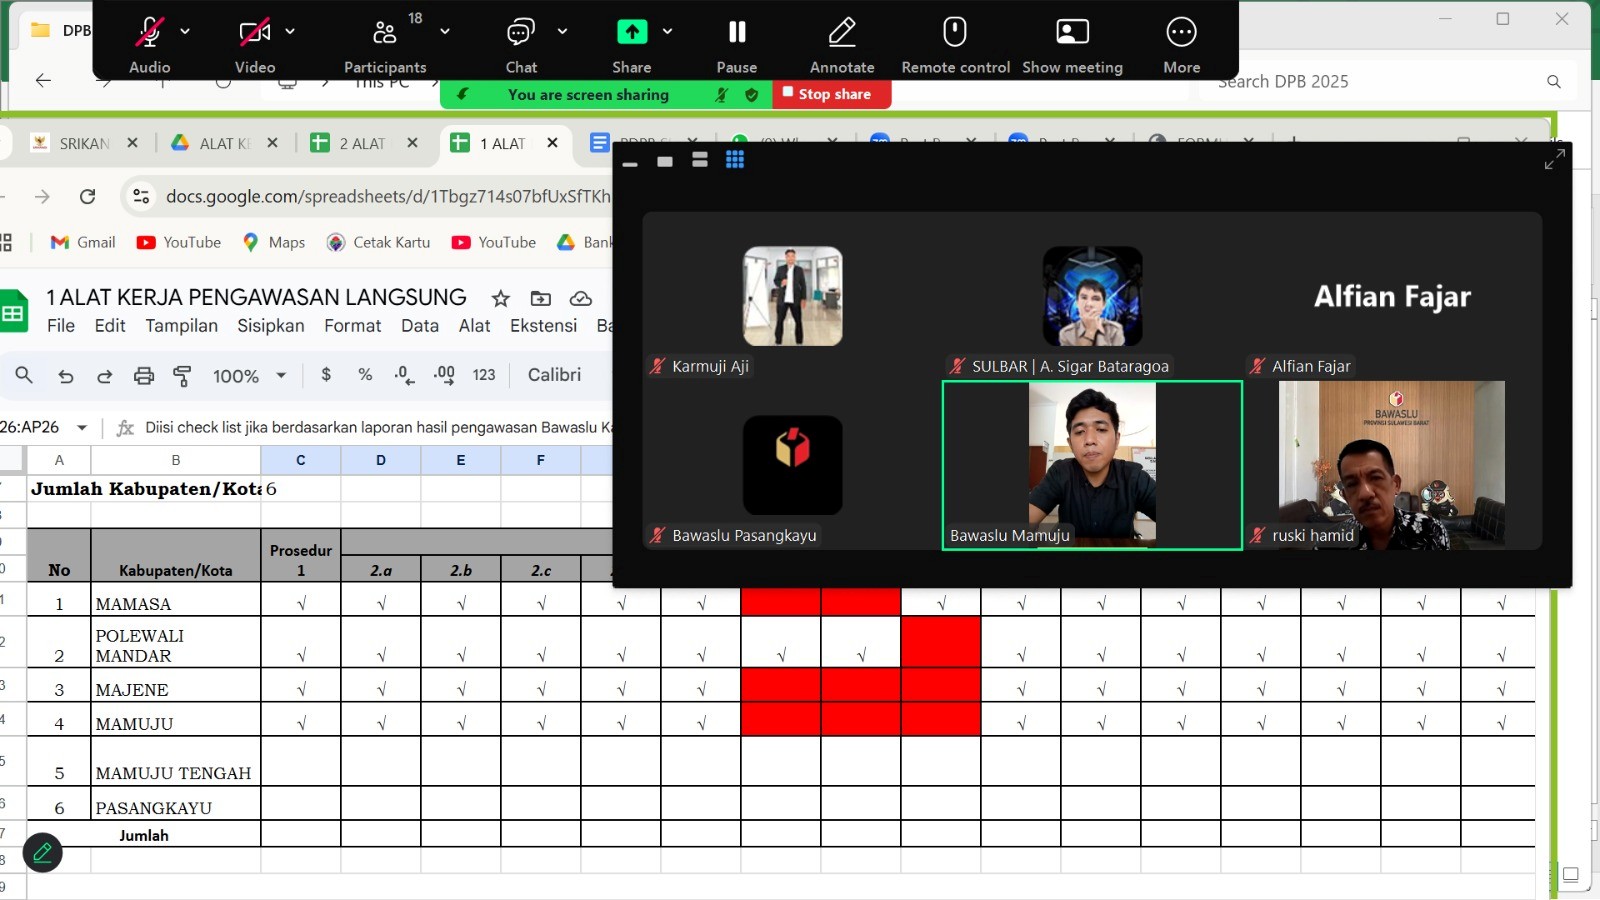Click the Annotate pencil icon
Viewport: 1600px width, 900px height.
(x=842, y=33)
